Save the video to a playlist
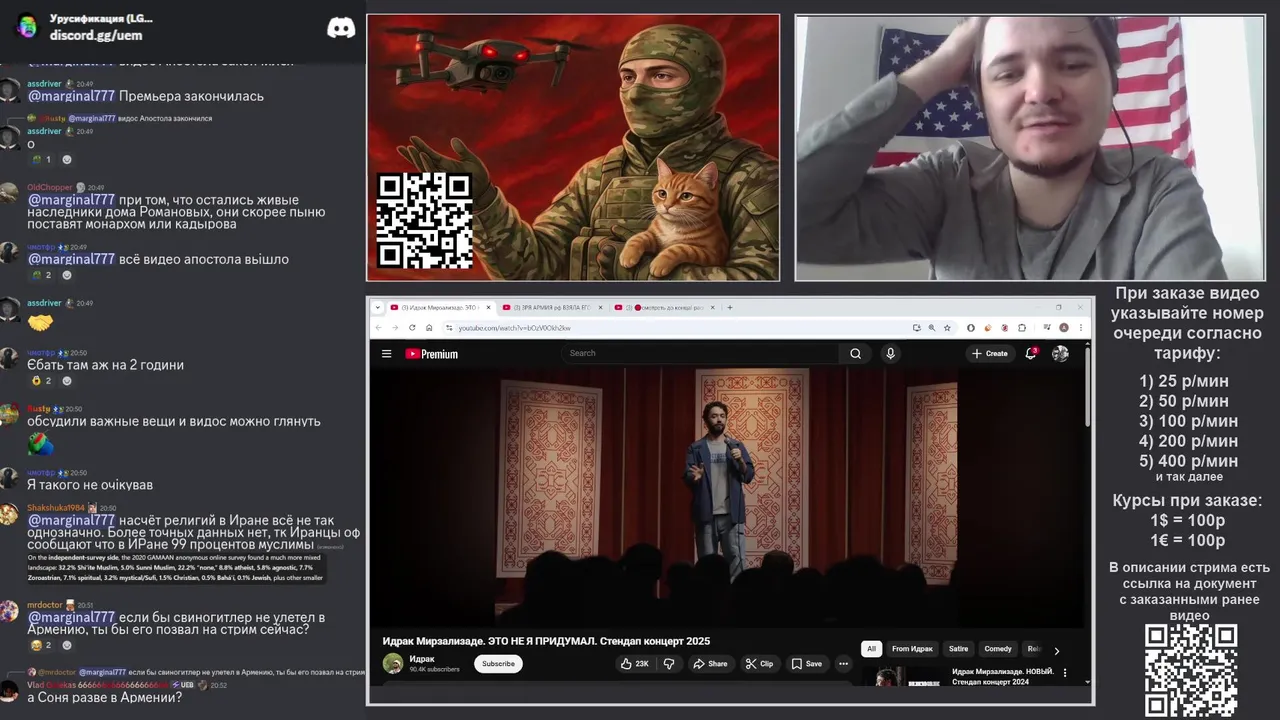Image resolution: width=1280 pixels, height=720 pixels. tap(806, 663)
